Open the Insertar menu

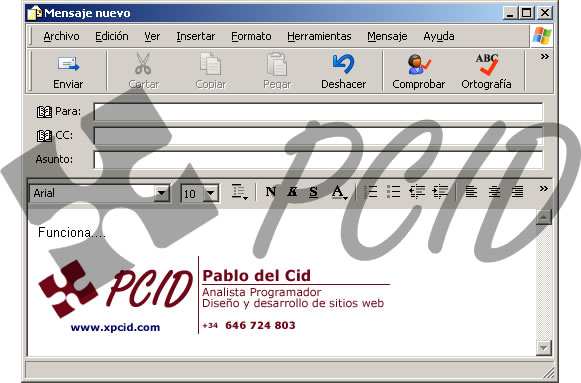point(196,36)
